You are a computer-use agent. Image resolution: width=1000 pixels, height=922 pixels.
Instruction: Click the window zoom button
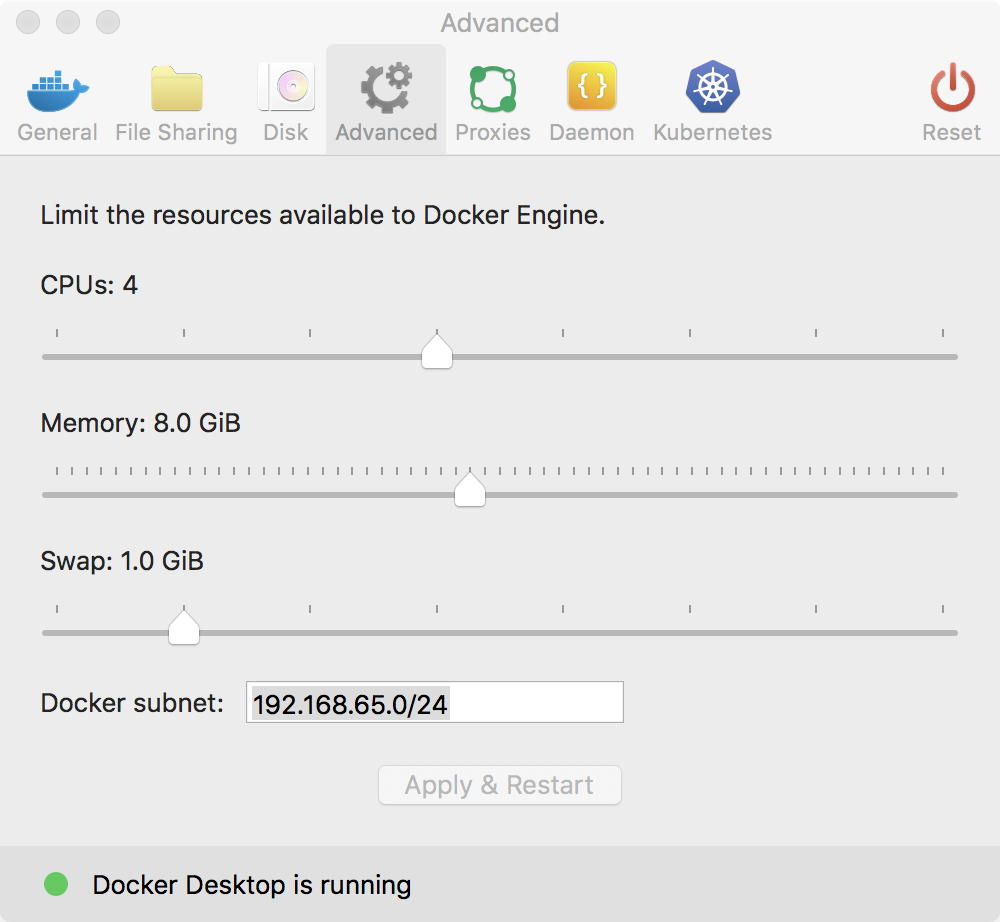(107, 22)
